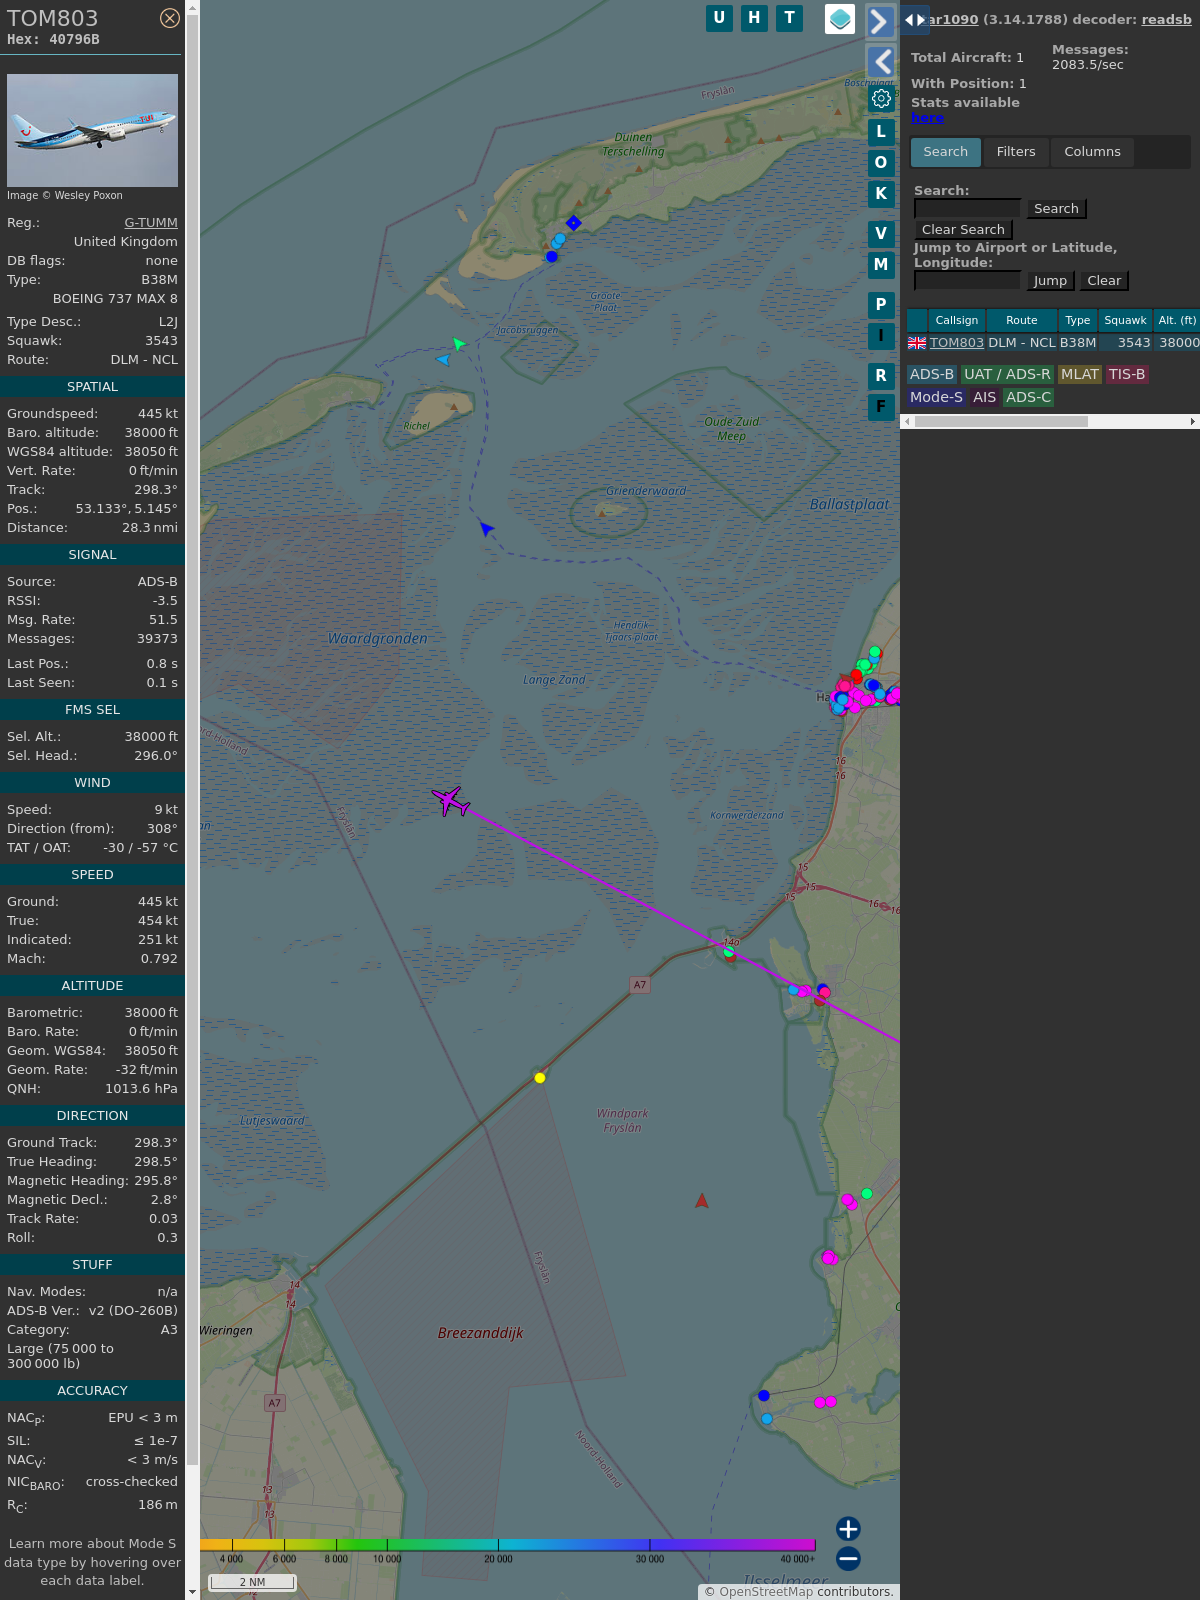Viewport: 1200px width, 1600px height.
Task: Switch to the Filters tab
Action: coord(1015,152)
